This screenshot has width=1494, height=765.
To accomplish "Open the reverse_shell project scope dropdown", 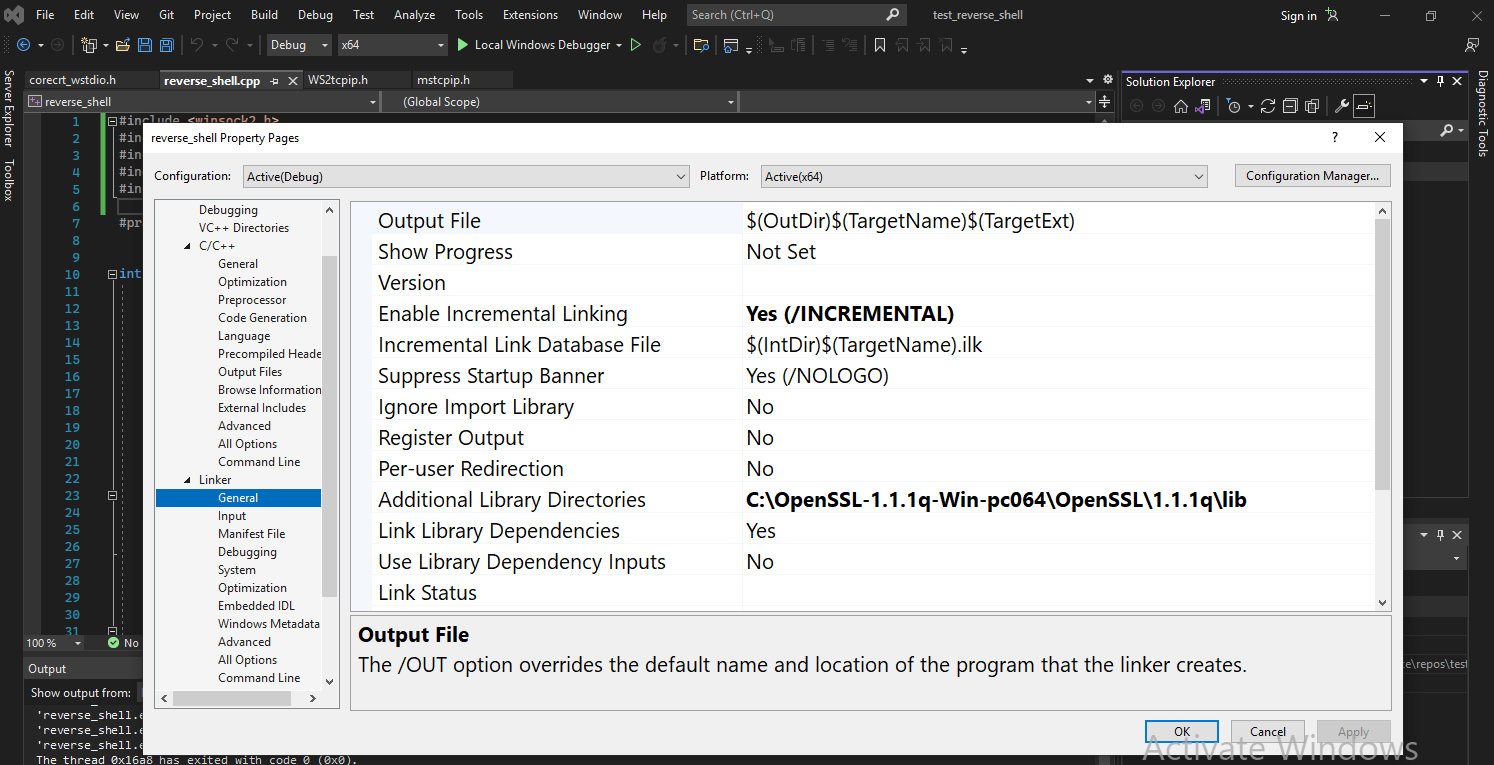I will [203, 102].
